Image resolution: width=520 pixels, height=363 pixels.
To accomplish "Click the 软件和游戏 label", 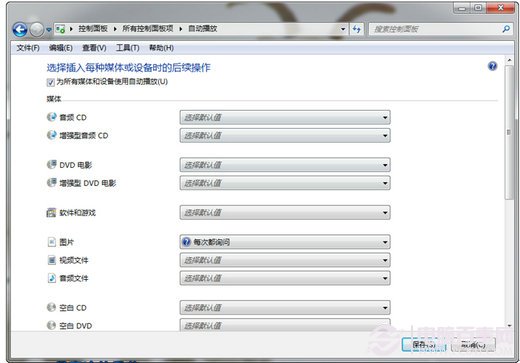I will [77, 213].
